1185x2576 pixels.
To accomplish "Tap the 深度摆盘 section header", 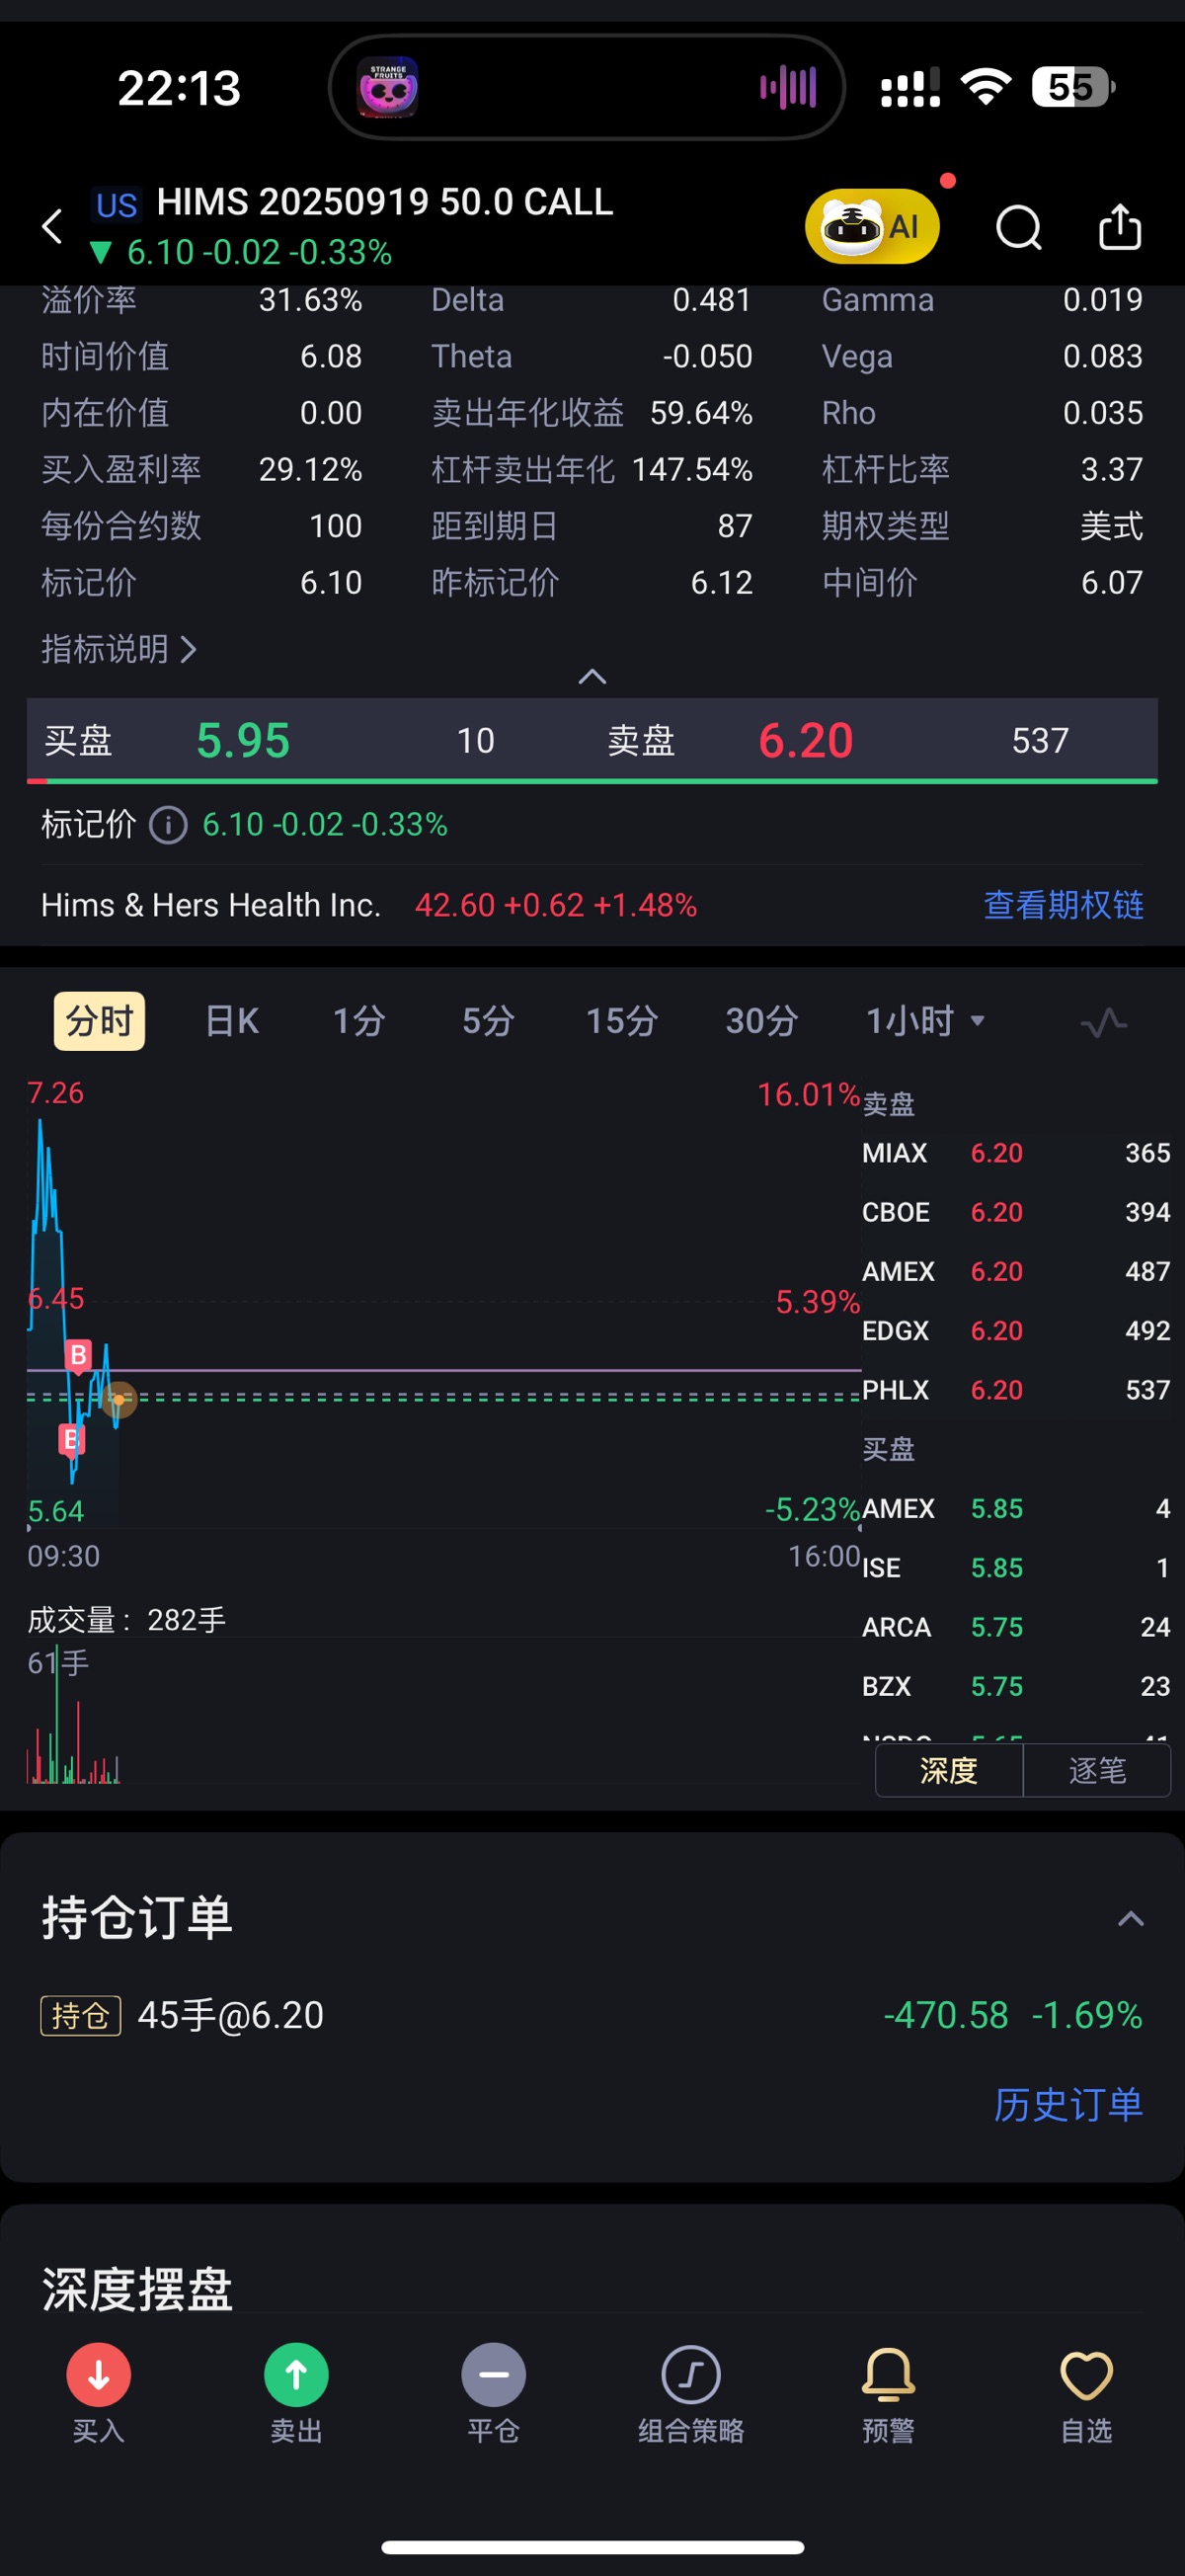I will point(137,2289).
